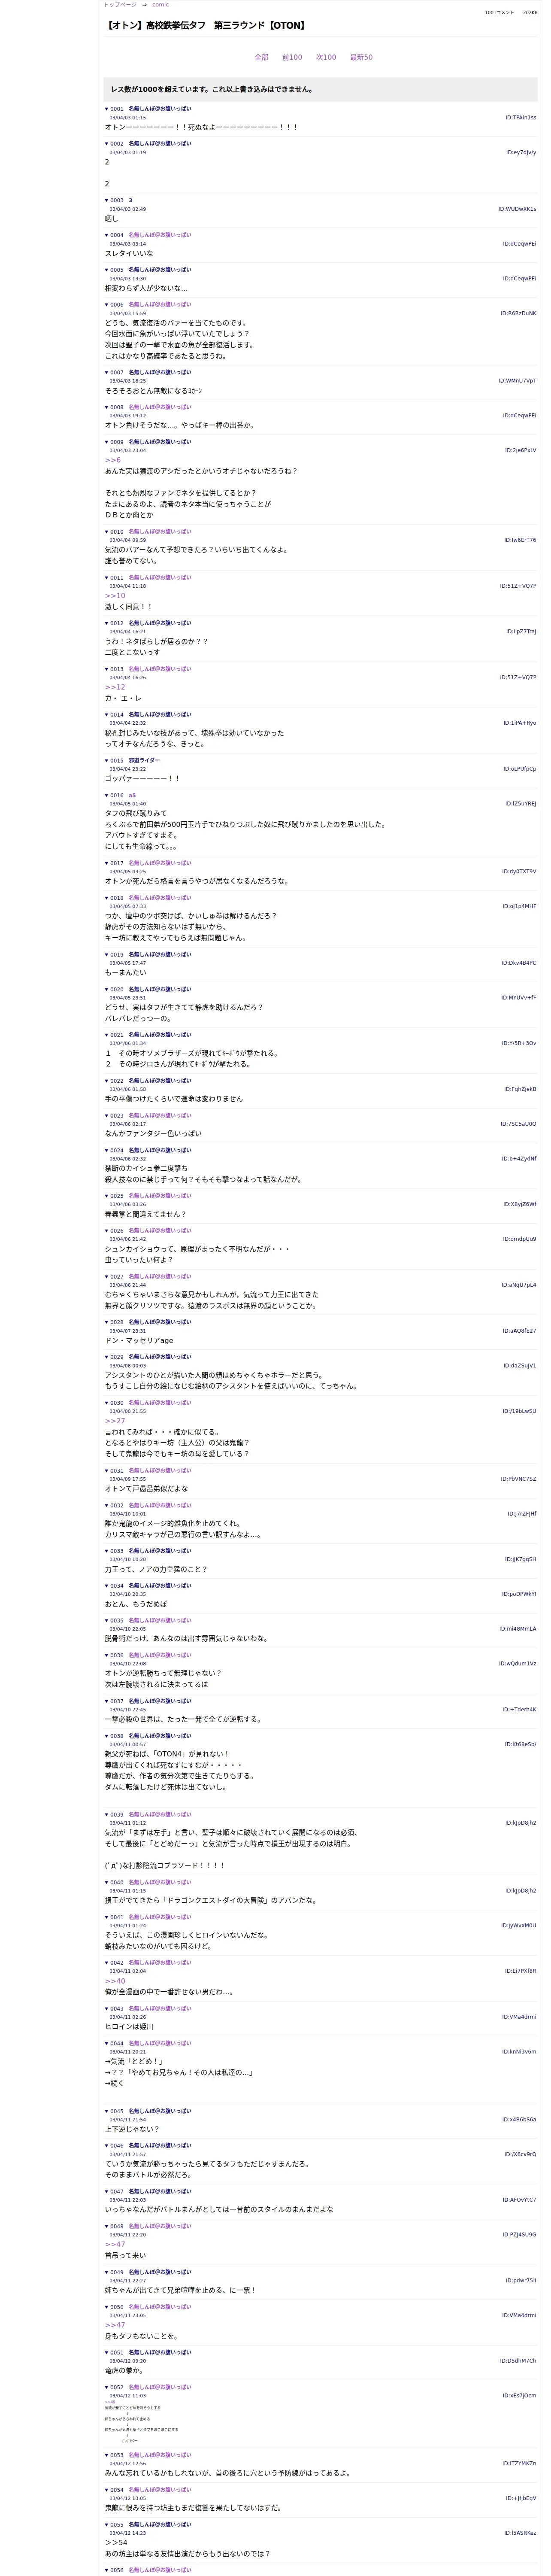Select ID:b+4ZydNf on post 0024

(x=519, y=1159)
